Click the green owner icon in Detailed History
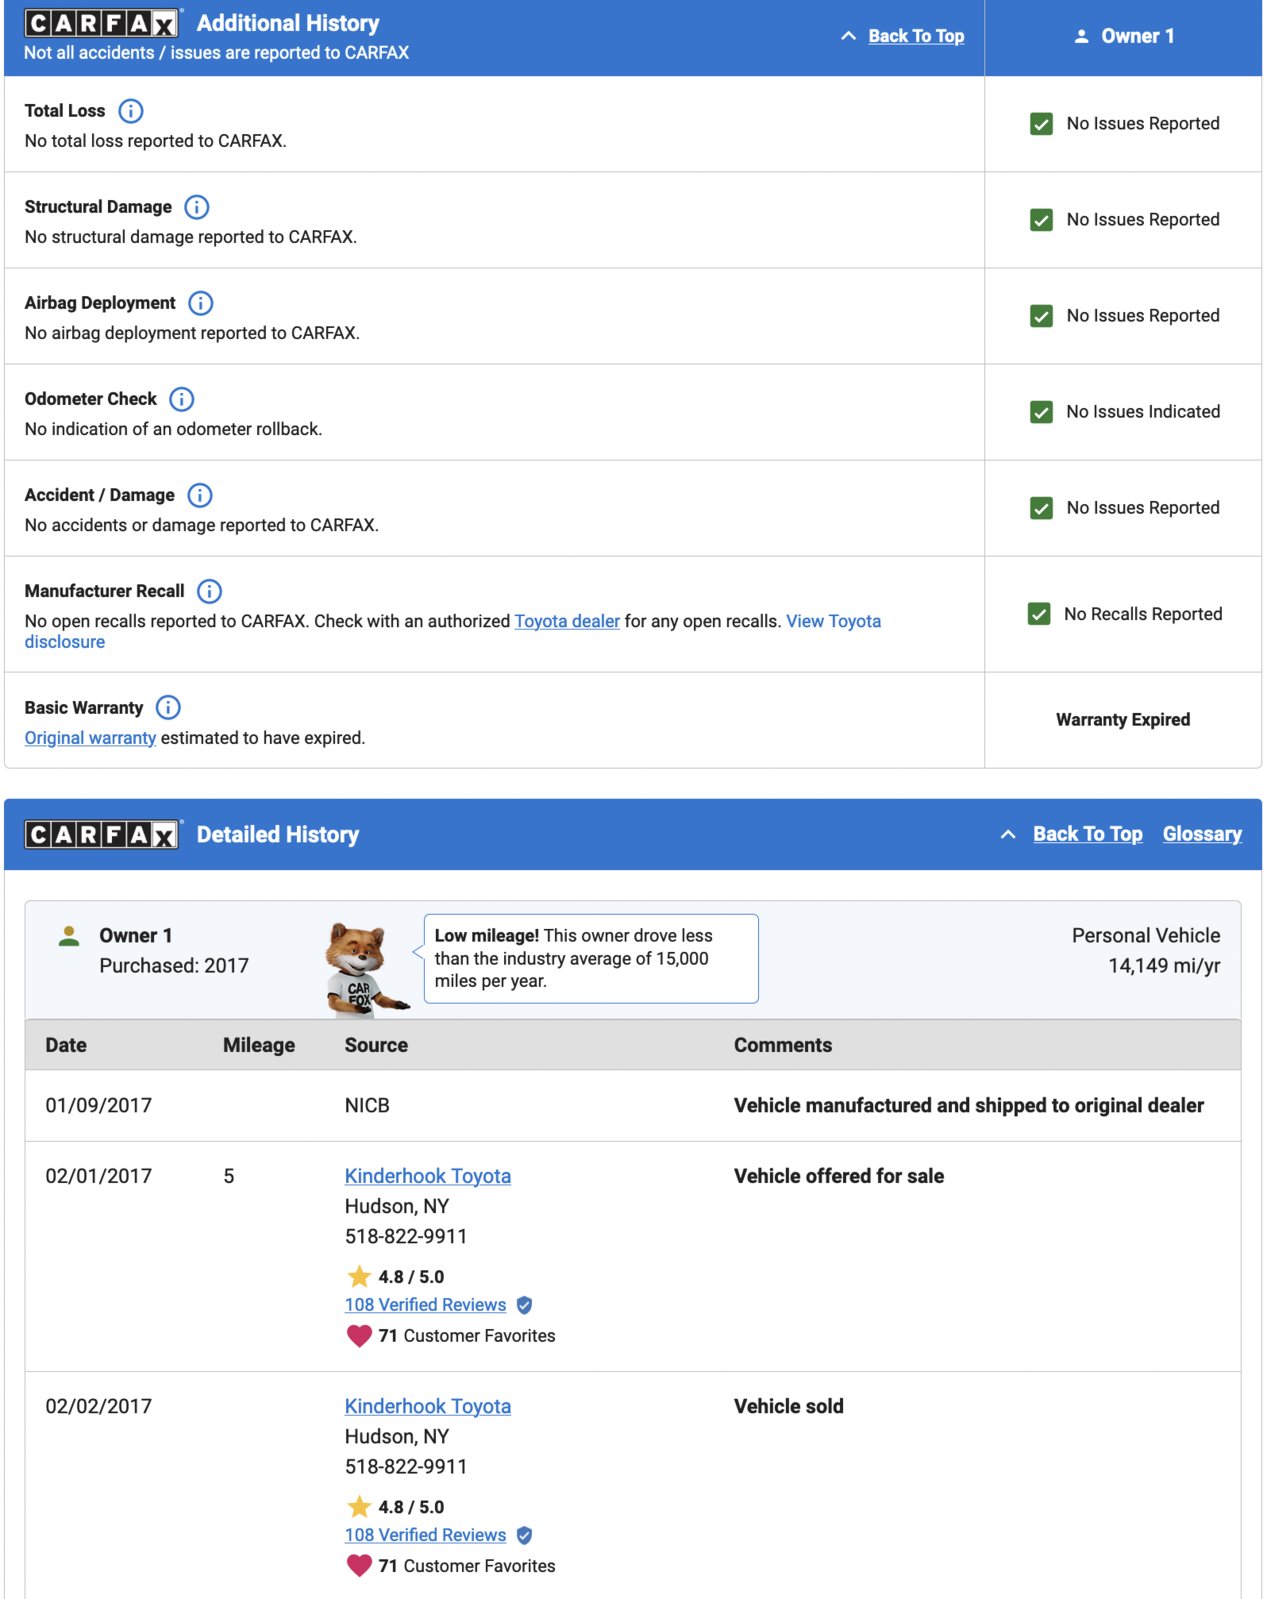This screenshot has width=1267, height=1599. pos(69,936)
